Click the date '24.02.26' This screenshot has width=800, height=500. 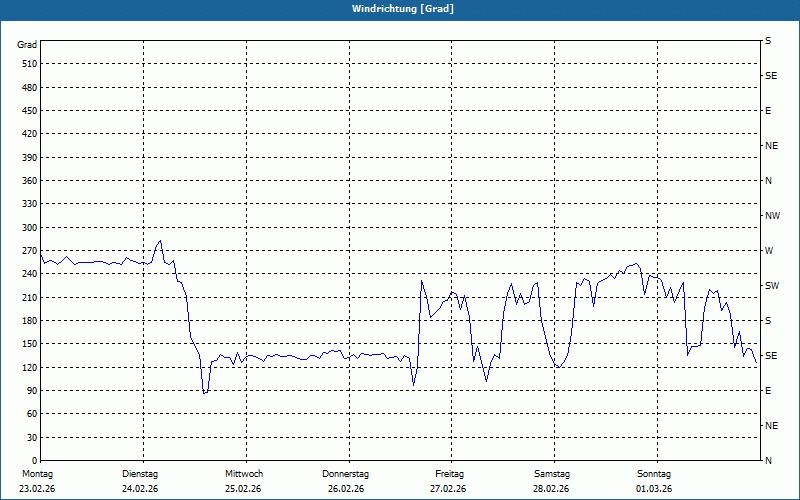pyautogui.click(x=140, y=489)
